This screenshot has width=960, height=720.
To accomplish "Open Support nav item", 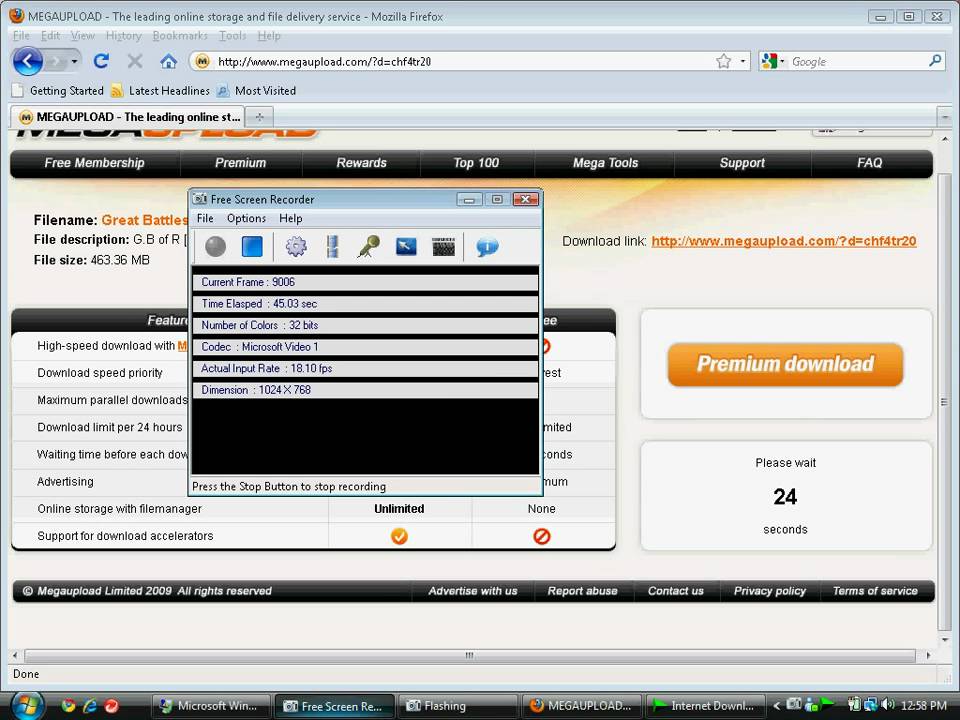I will pyautogui.click(x=742, y=163).
